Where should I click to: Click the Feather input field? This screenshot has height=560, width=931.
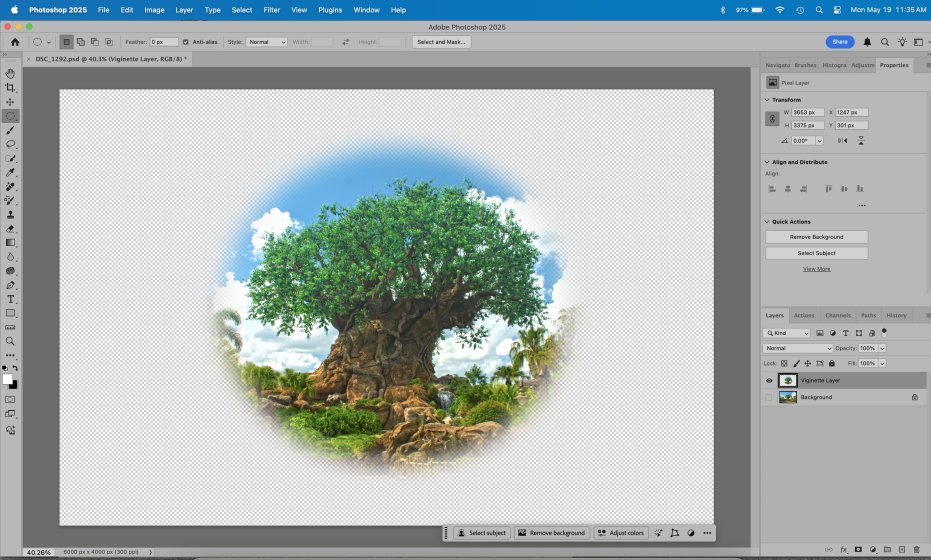pyautogui.click(x=164, y=42)
